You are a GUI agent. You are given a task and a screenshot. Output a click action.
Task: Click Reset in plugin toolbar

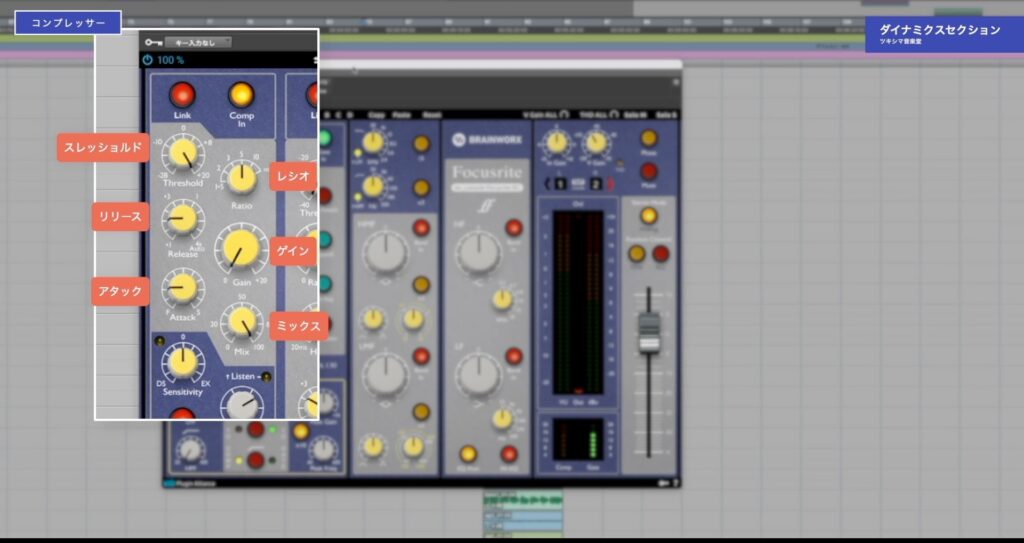pos(432,114)
